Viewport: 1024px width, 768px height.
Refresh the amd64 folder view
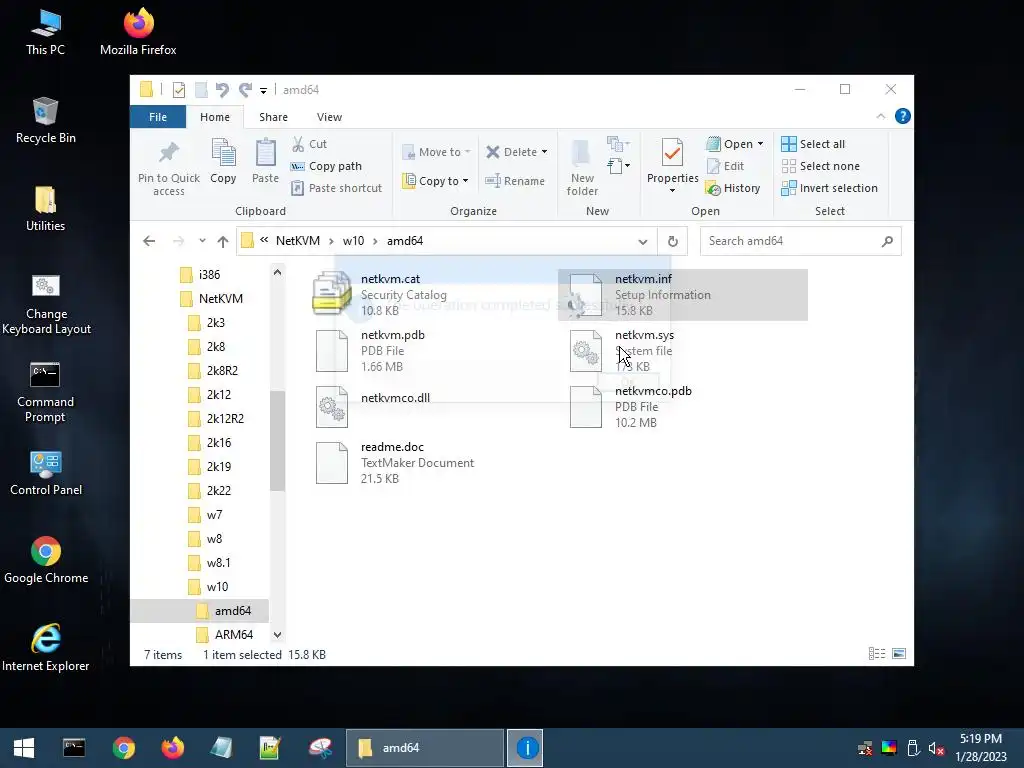click(673, 241)
